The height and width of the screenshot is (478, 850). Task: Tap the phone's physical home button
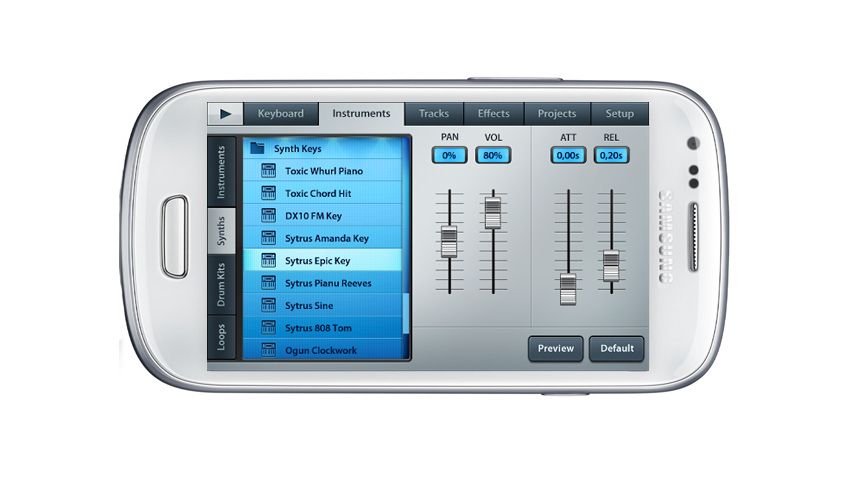tap(175, 237)
